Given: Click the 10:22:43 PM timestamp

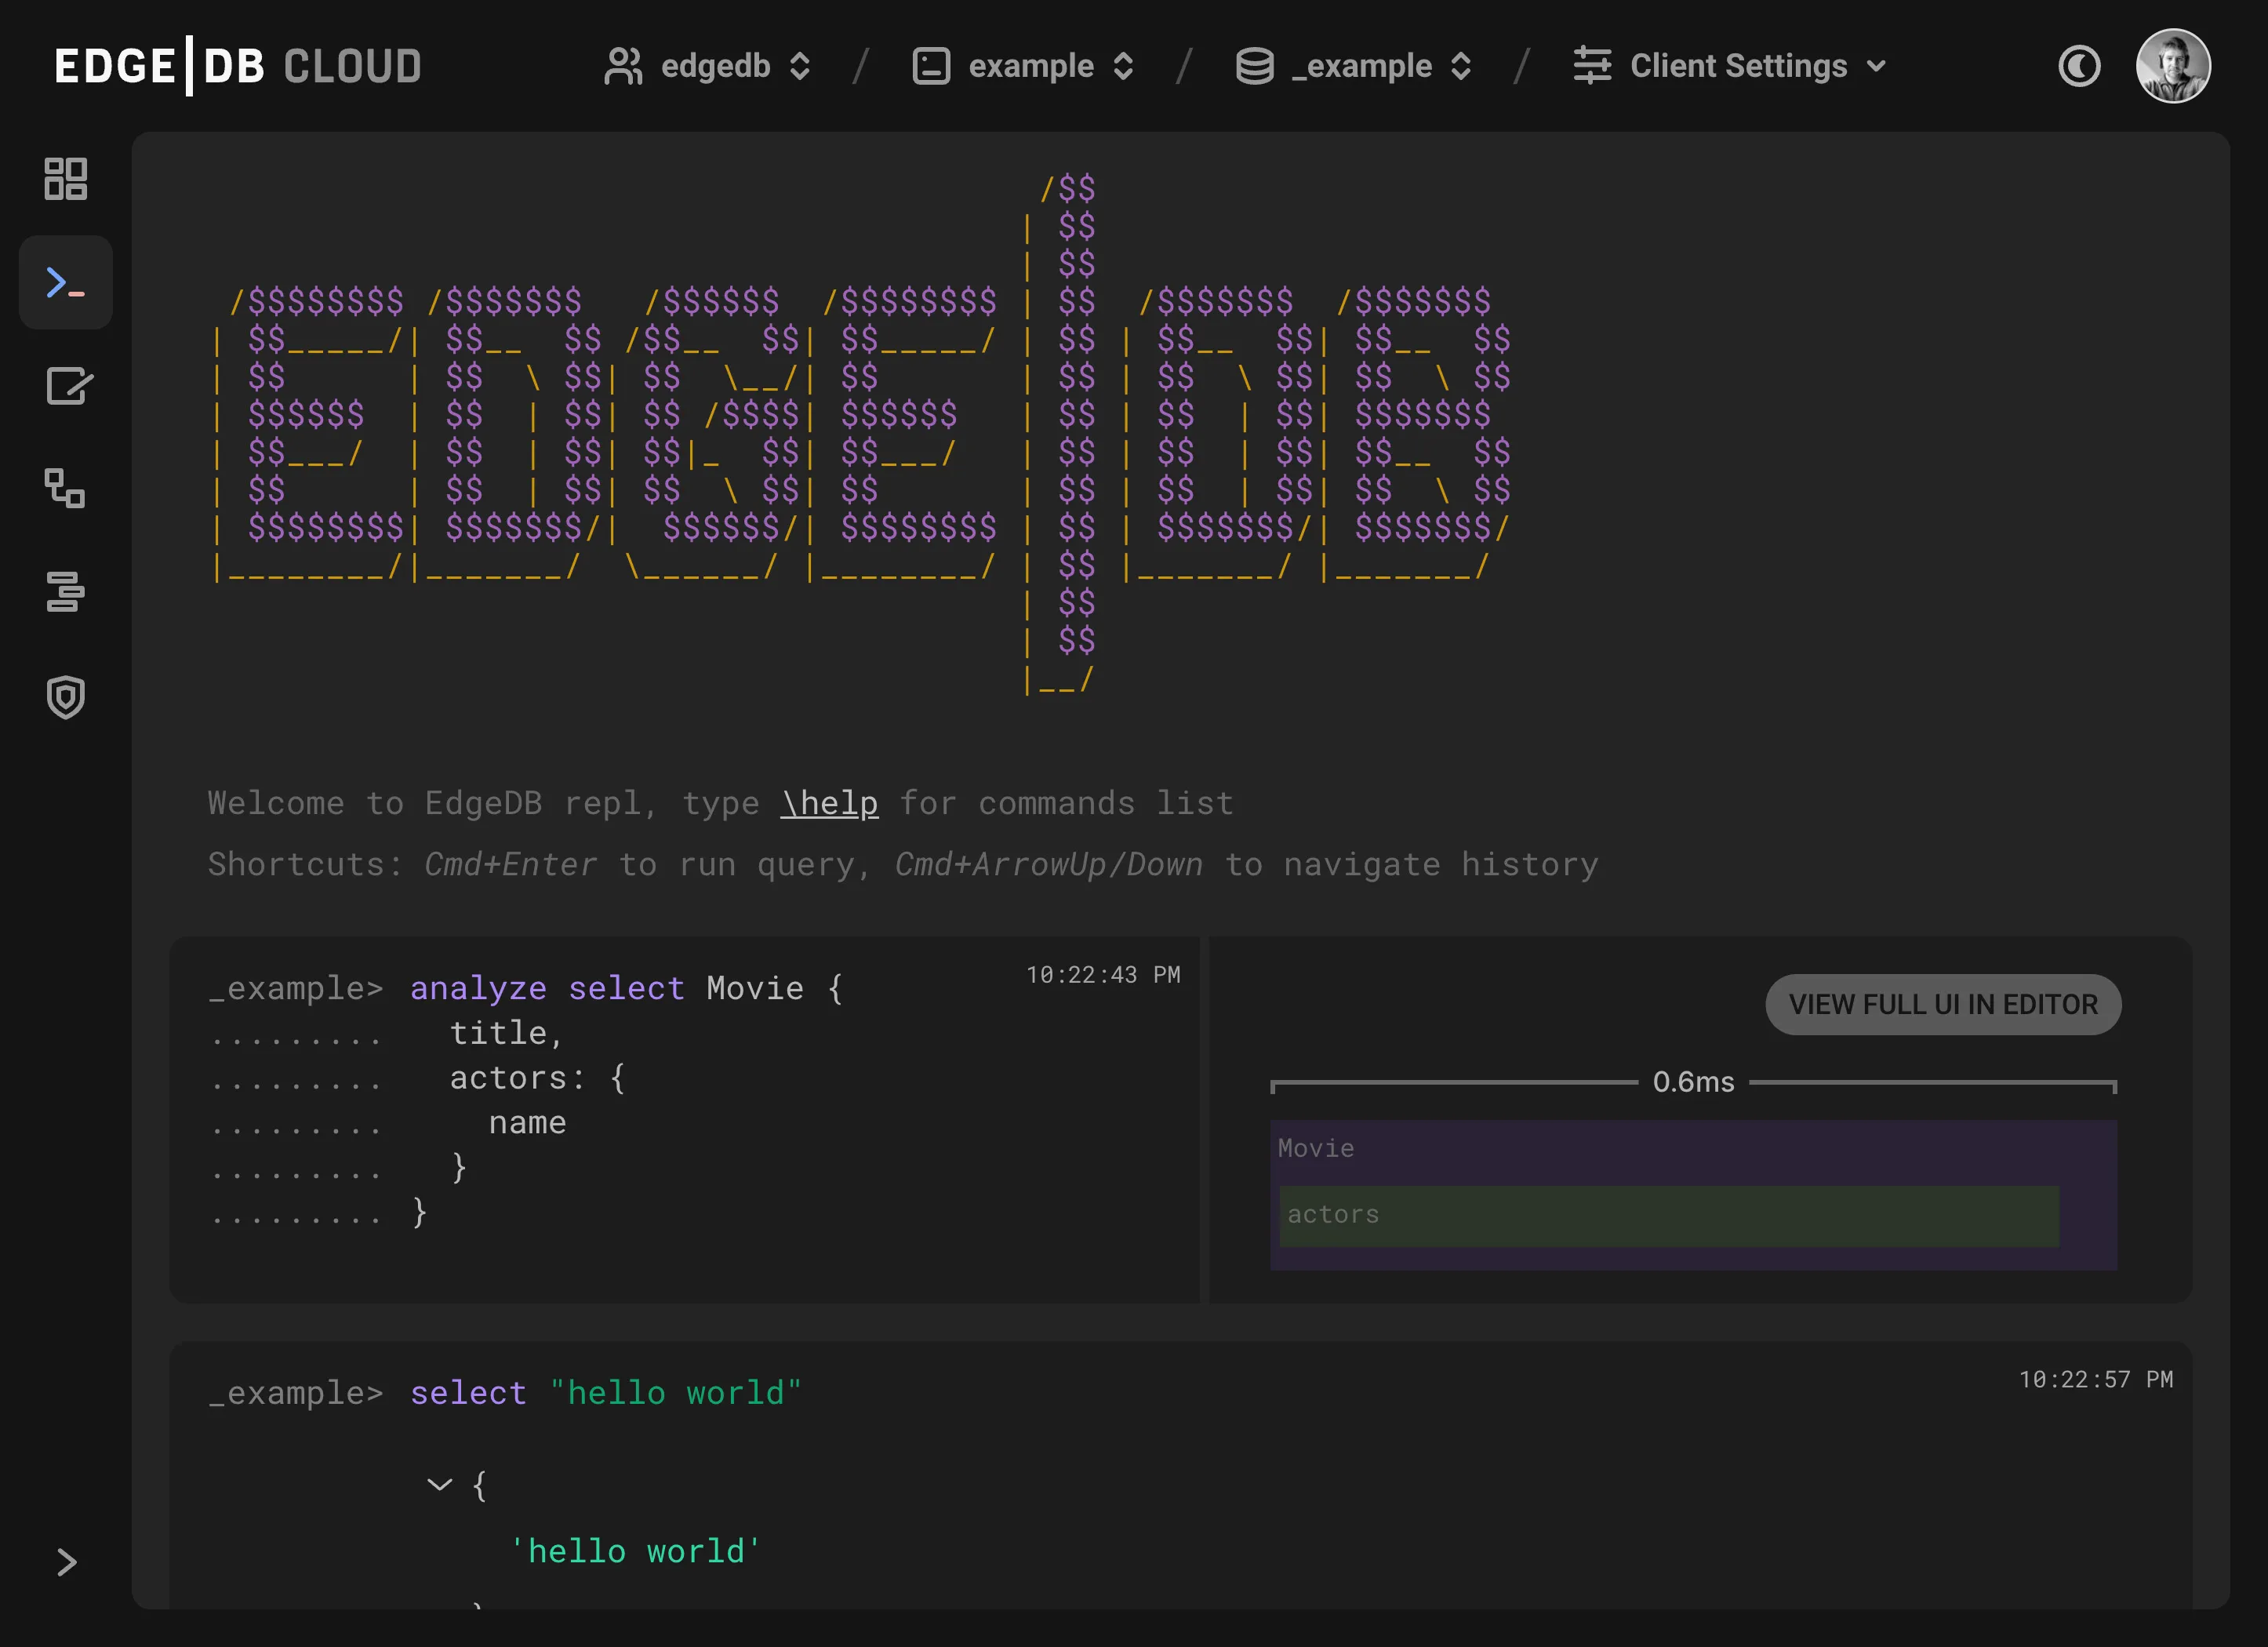Looking at the screenshot, I should (1103, 975).
